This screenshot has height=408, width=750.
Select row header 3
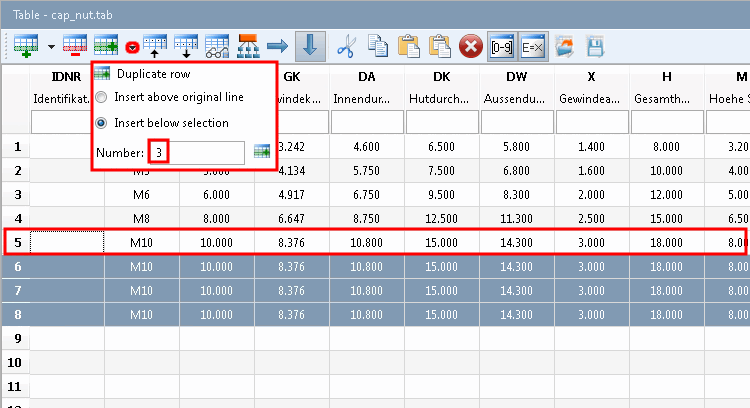16,195
